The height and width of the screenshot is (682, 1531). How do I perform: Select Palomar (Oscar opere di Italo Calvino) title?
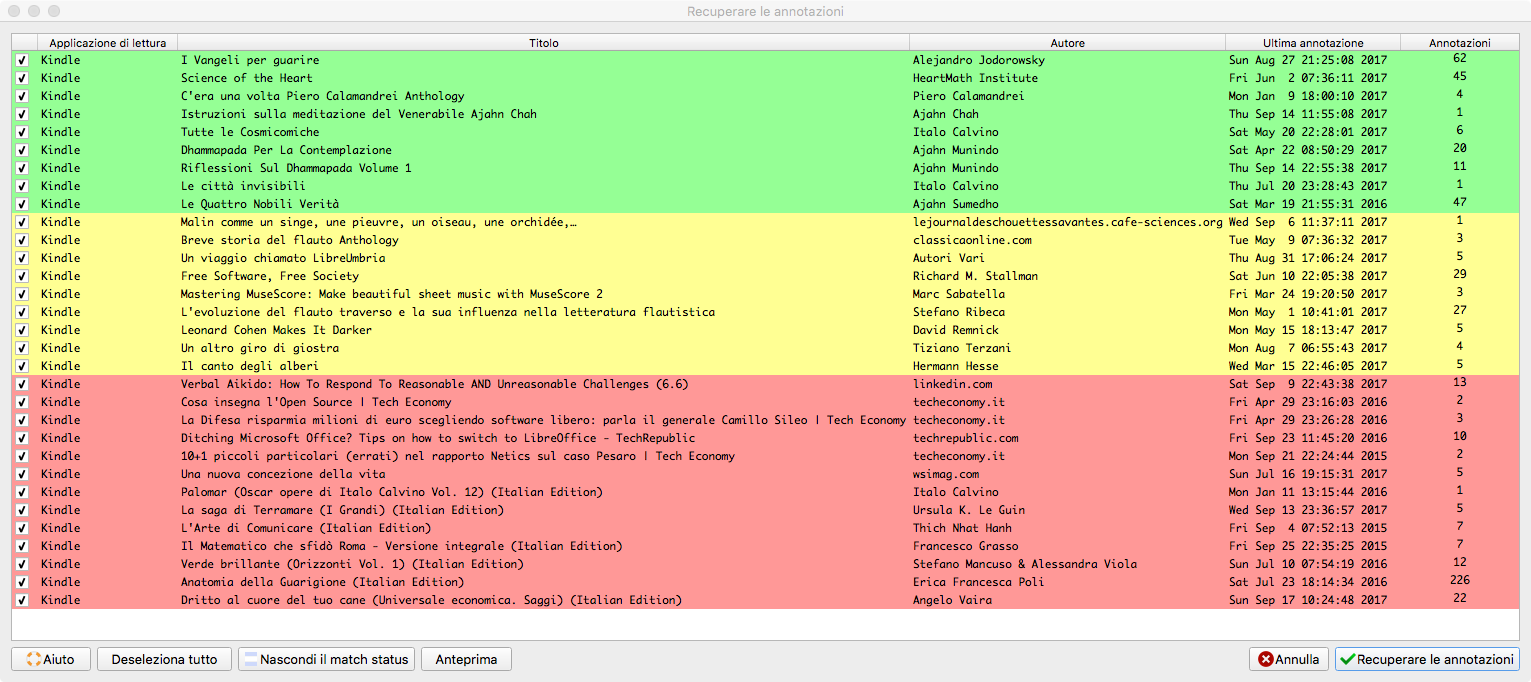pos(392,492)
